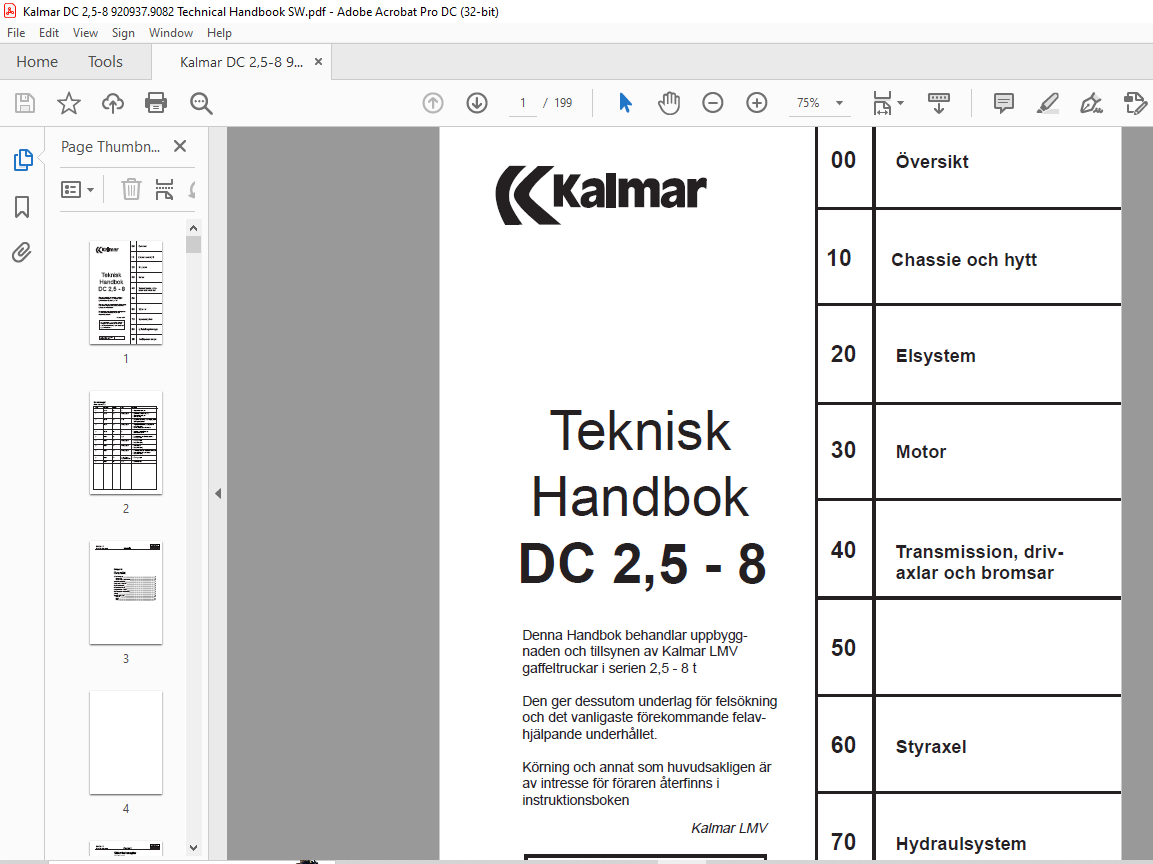Open the Bookmarks panel
Screen dimensions: 1153x864
point(22,207)
